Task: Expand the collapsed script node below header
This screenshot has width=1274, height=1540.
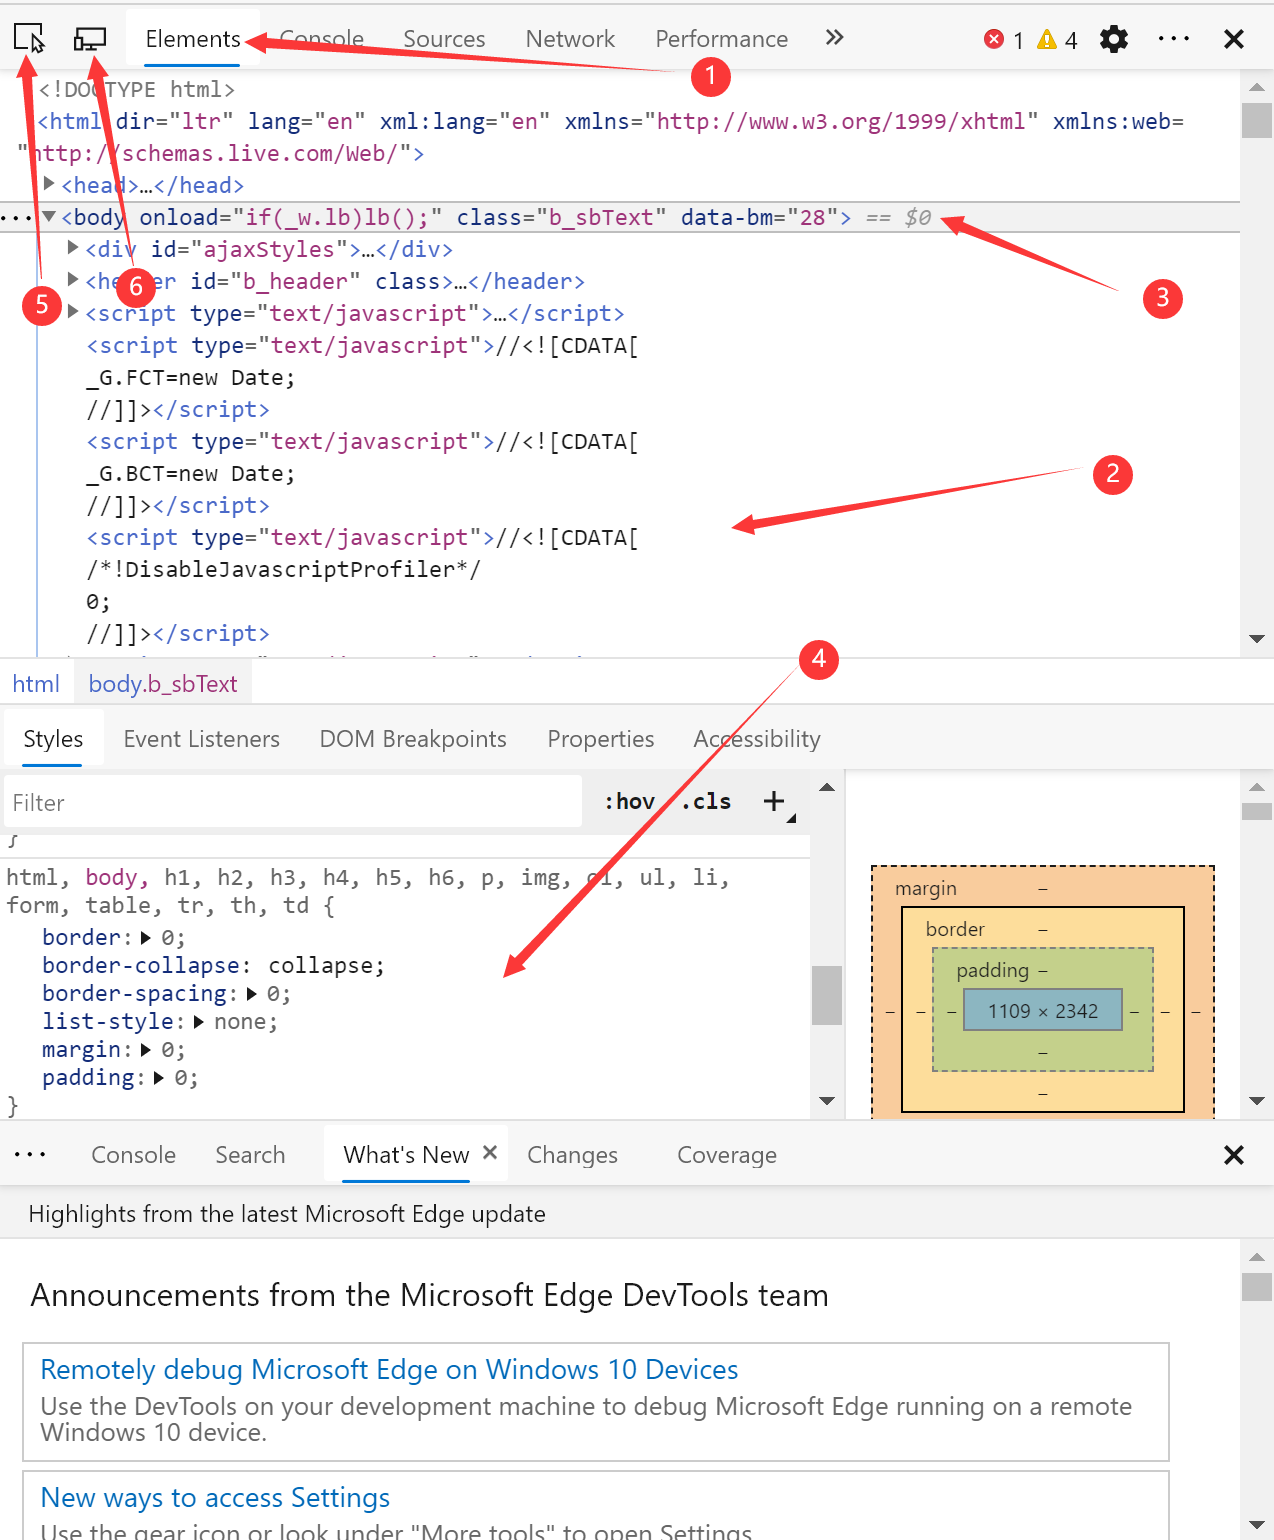Action: [73, 312]
